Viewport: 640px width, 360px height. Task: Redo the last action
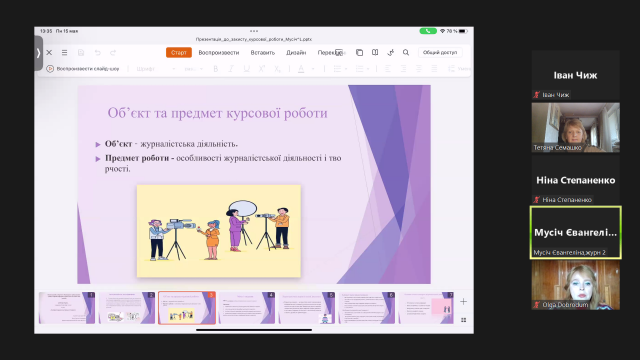(113, 53)
